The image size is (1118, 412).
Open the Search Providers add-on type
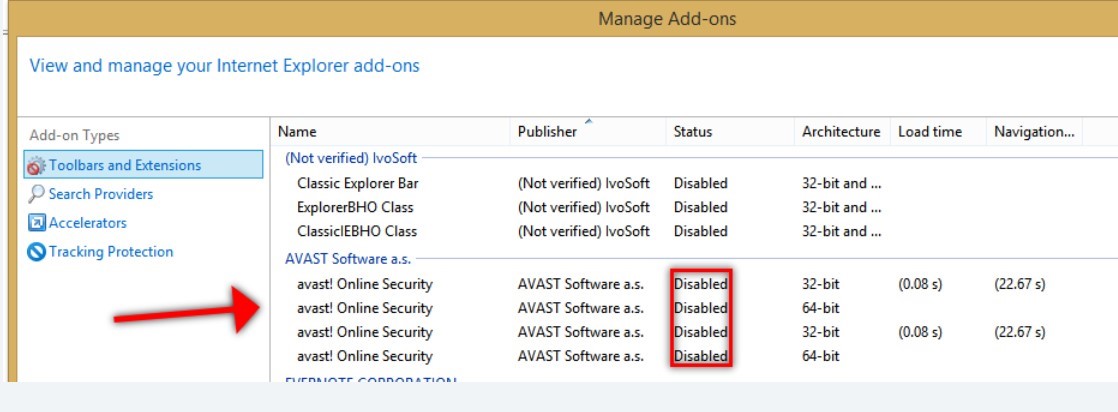click(x=100, y=194)
